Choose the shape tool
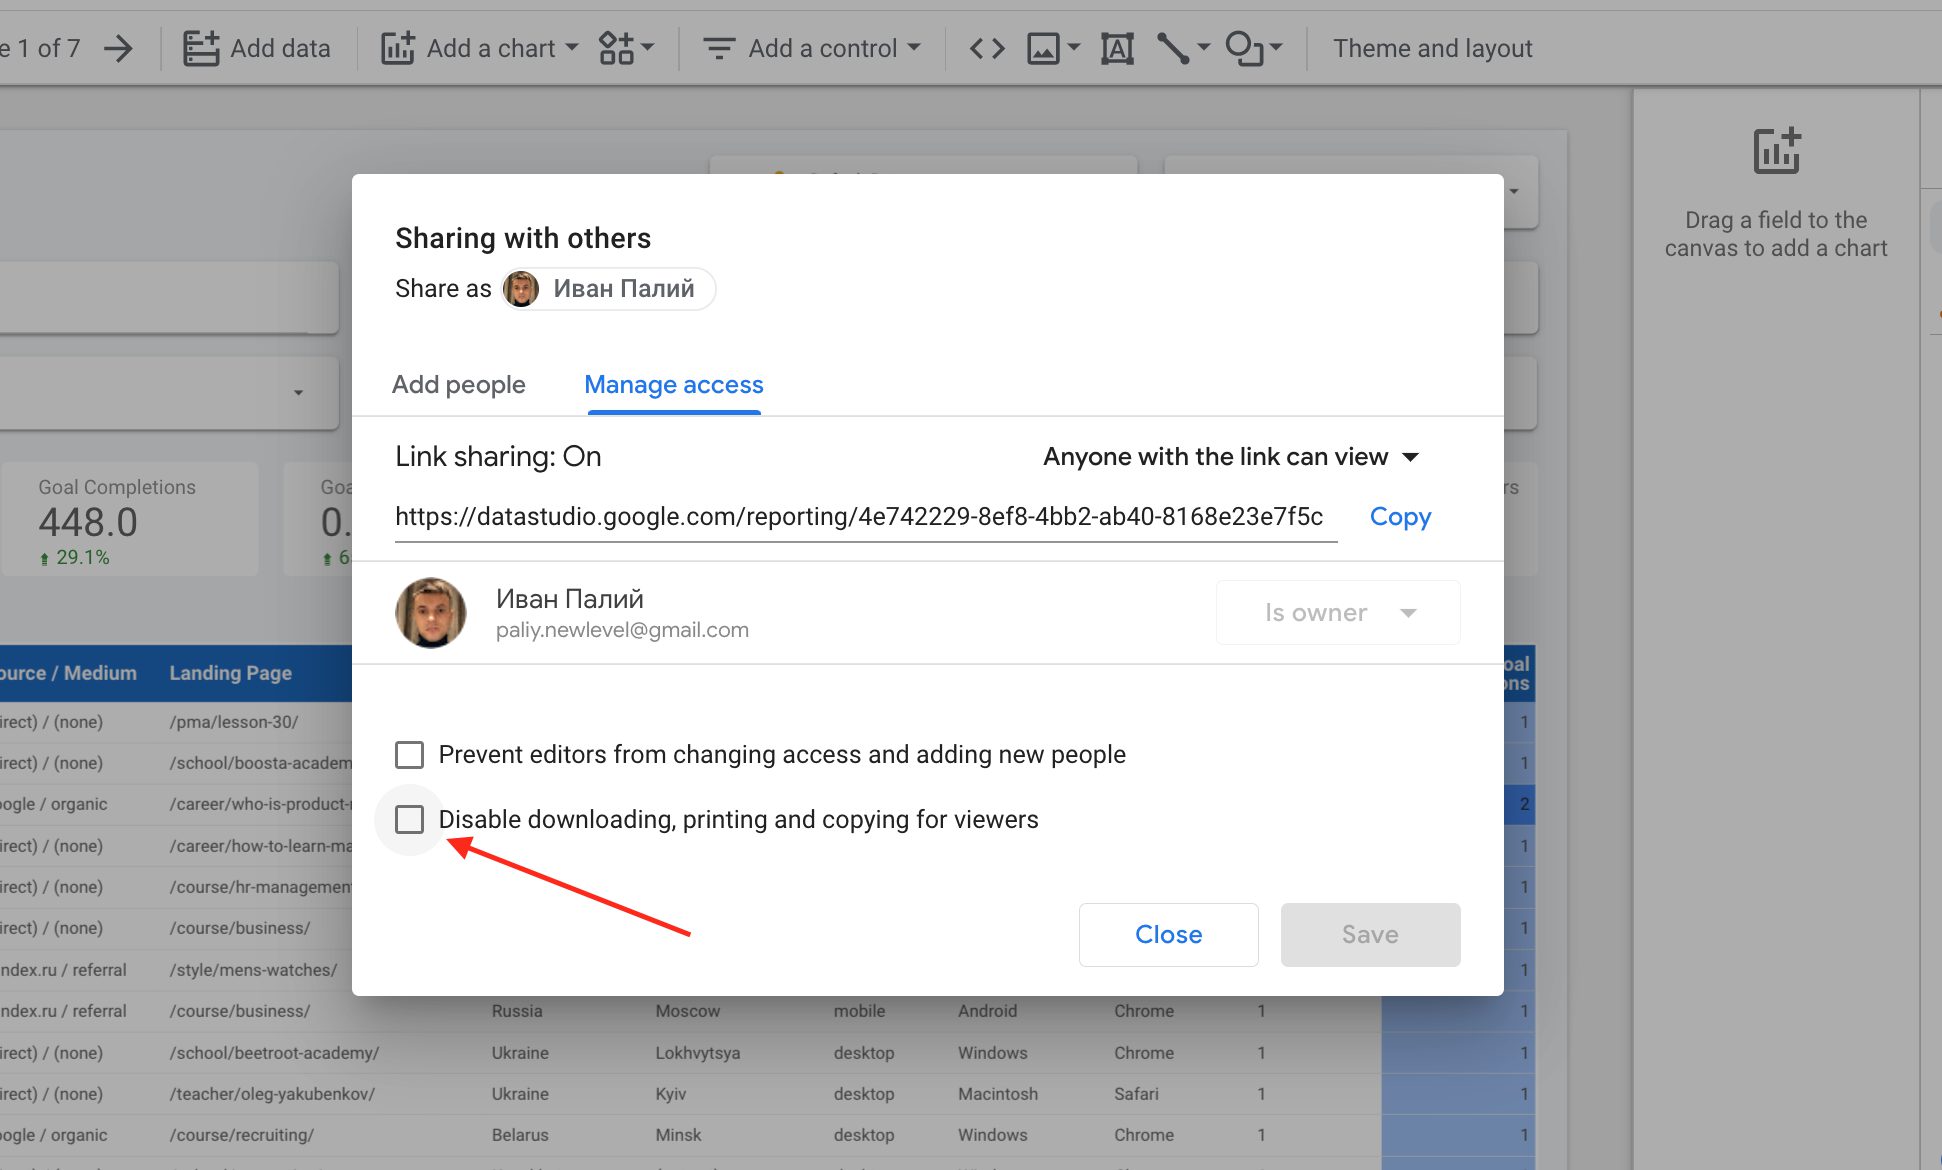The height and width of the screenshot is (1170, 1942). (x=1246, y=47)
